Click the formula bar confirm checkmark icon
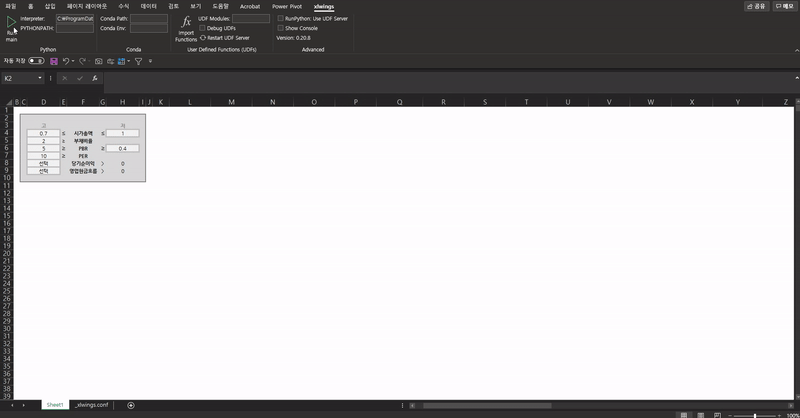This screenshot has height=418, width=800. pyautogui.click(x=80, y=78)
